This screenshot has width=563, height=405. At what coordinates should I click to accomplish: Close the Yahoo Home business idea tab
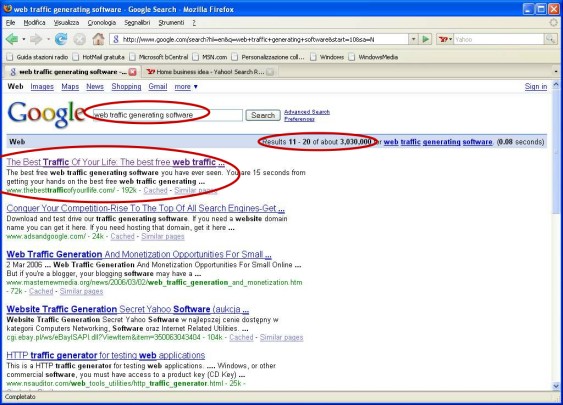270,72
